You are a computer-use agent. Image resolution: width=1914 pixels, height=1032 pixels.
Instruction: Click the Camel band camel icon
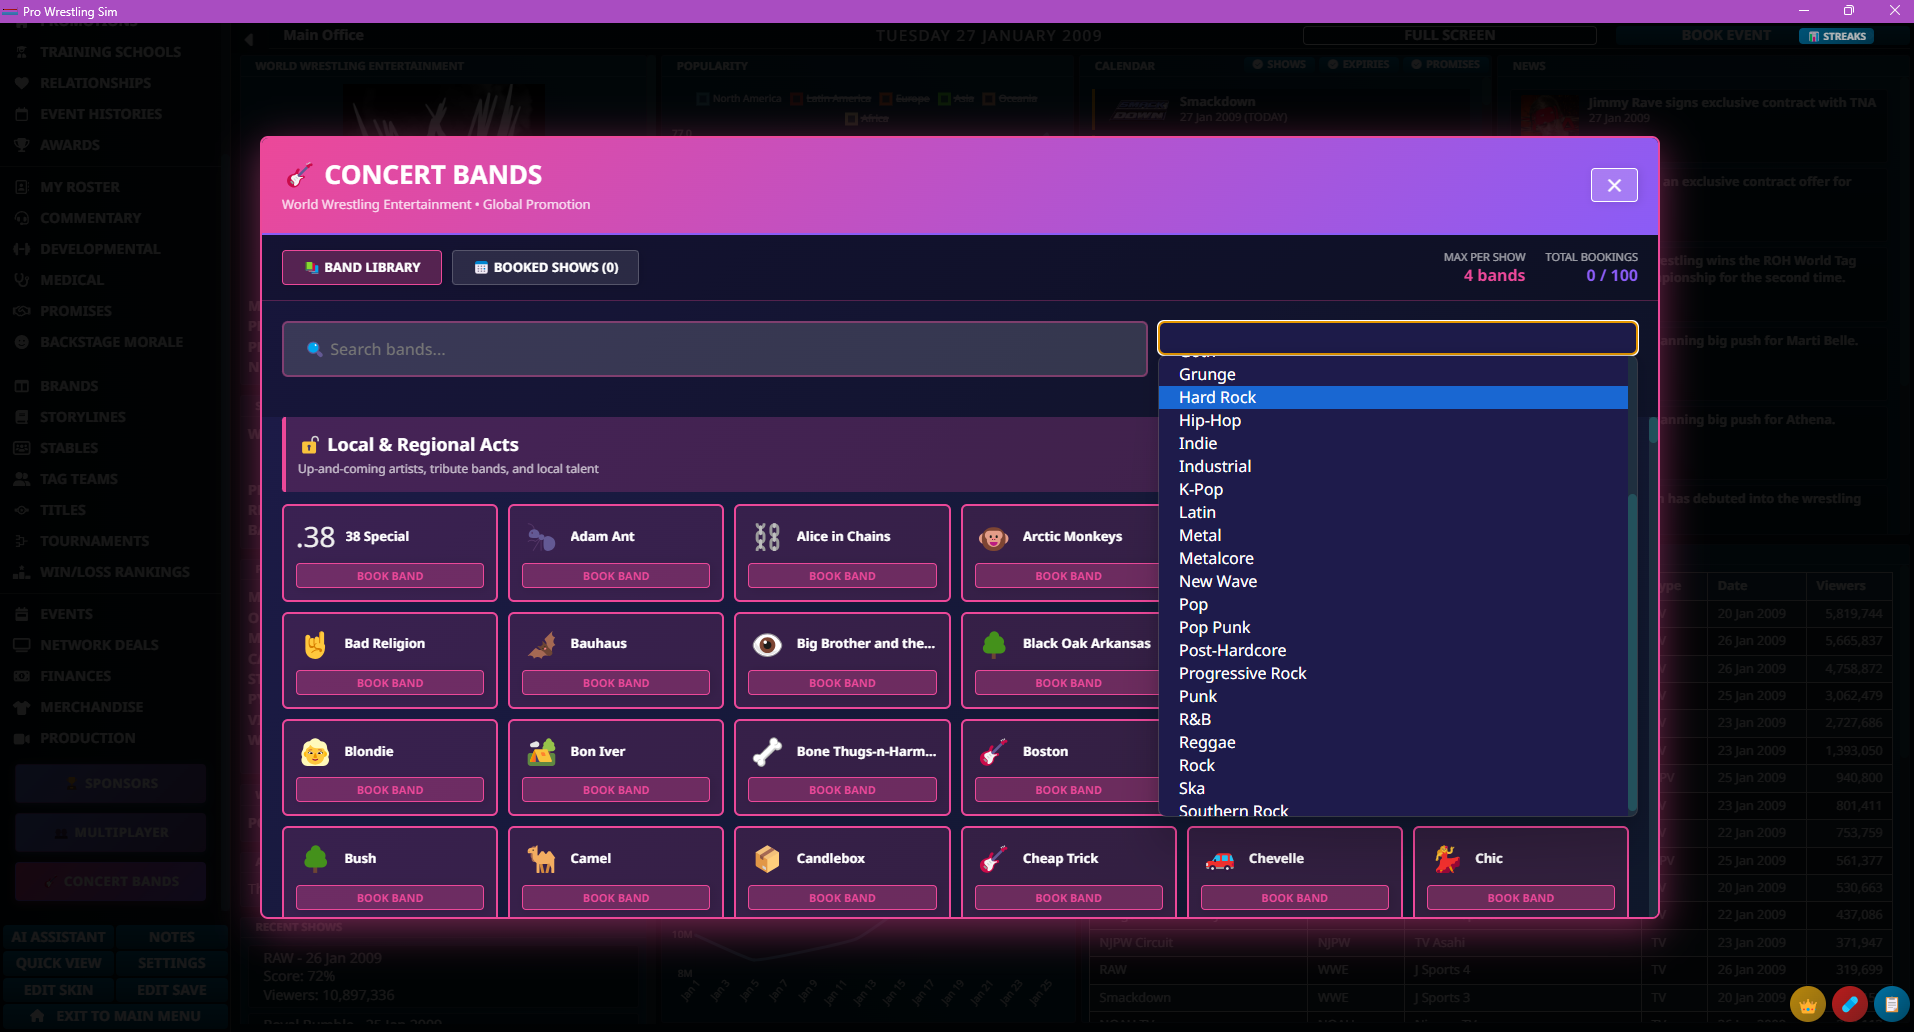coord(541,859)
